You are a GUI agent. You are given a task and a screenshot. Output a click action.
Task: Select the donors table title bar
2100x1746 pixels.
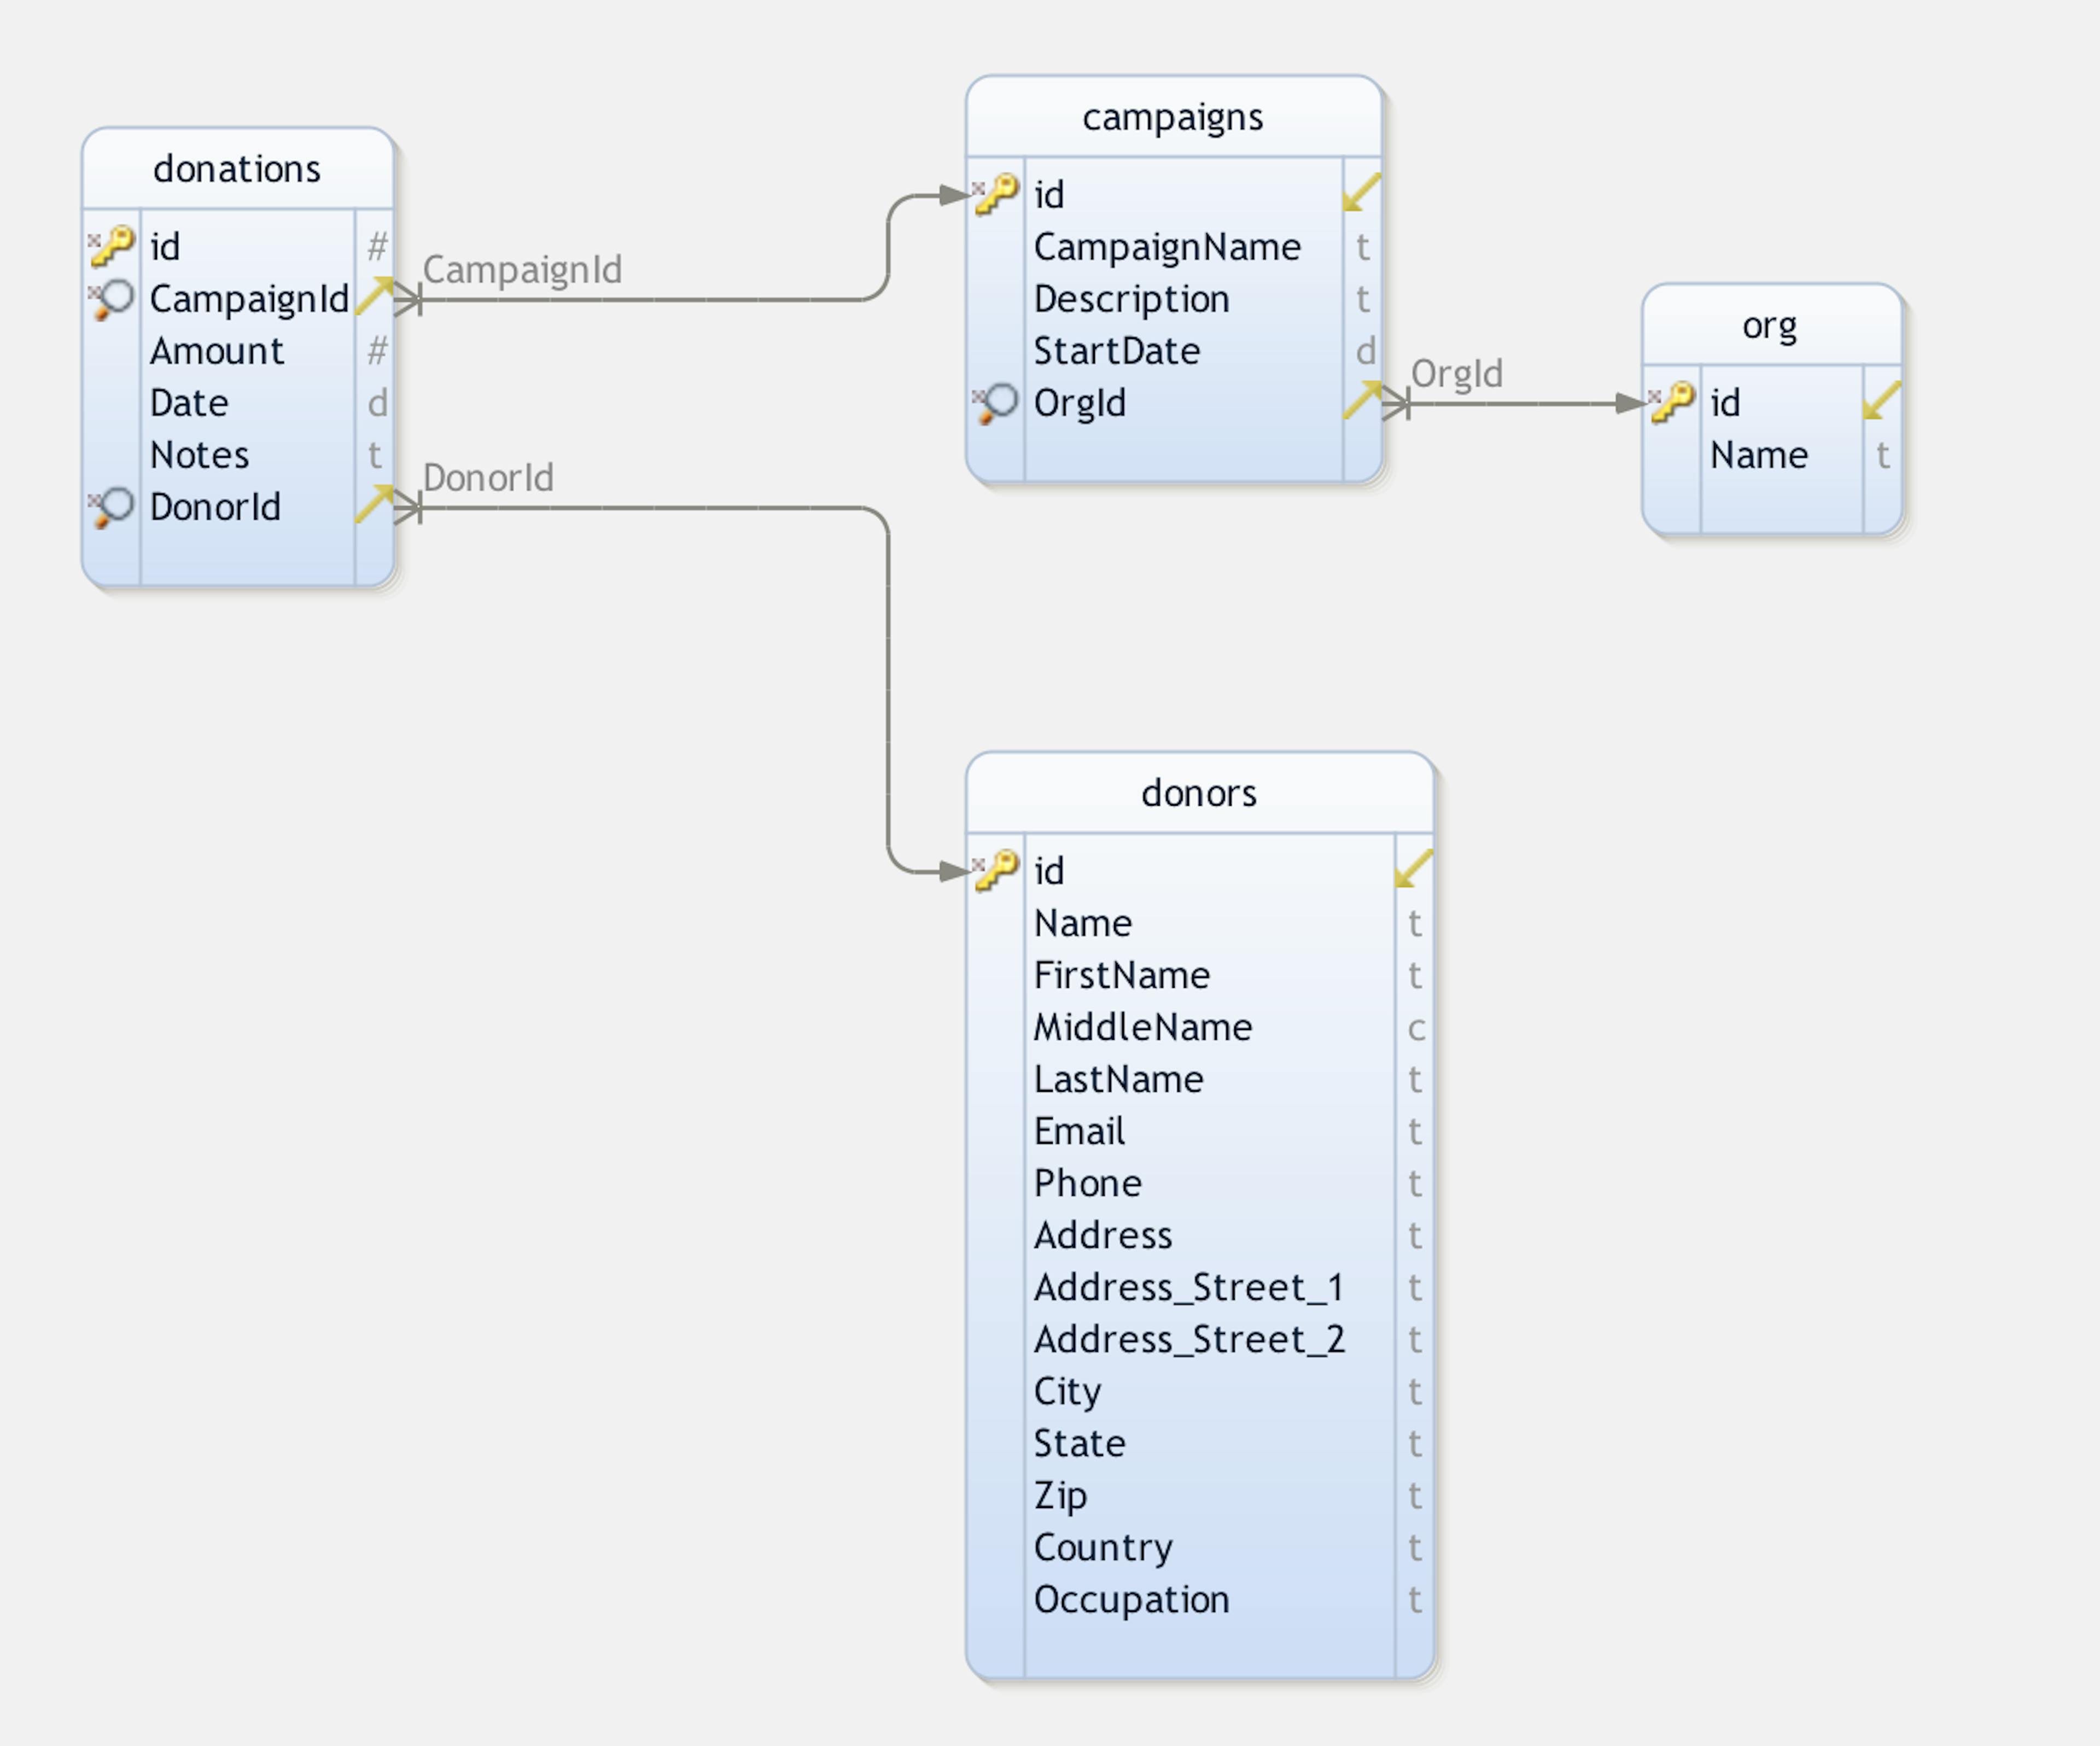[x=1199, y=793]
